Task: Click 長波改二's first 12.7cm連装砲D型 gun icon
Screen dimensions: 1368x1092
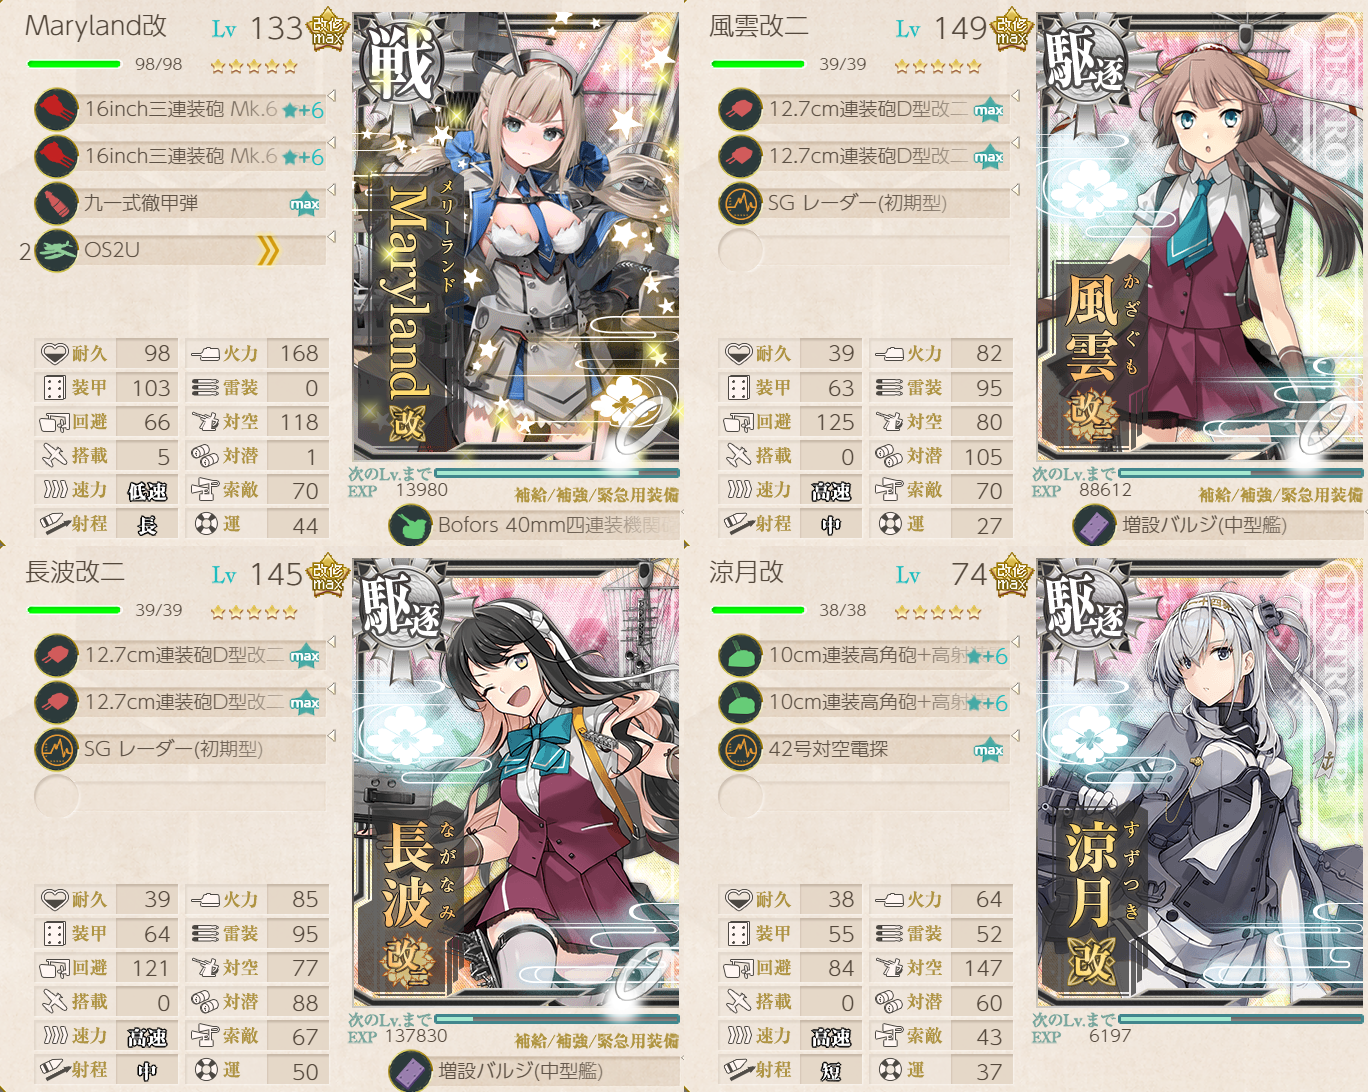Action: coord(56,656)
